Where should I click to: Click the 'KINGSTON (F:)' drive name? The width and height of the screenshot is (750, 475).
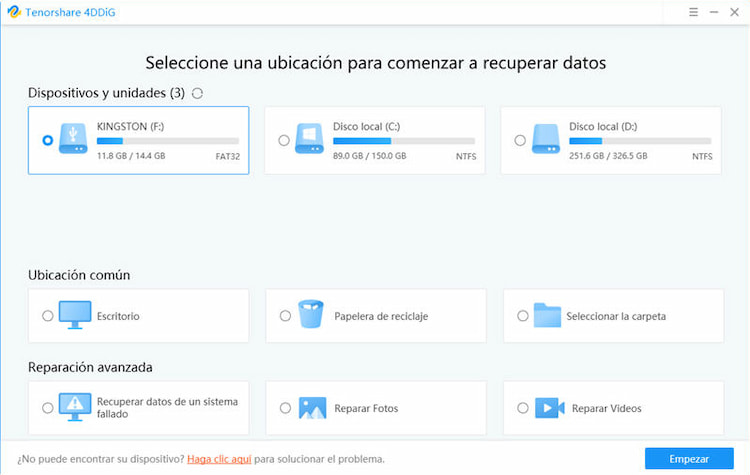coord(131,126)
